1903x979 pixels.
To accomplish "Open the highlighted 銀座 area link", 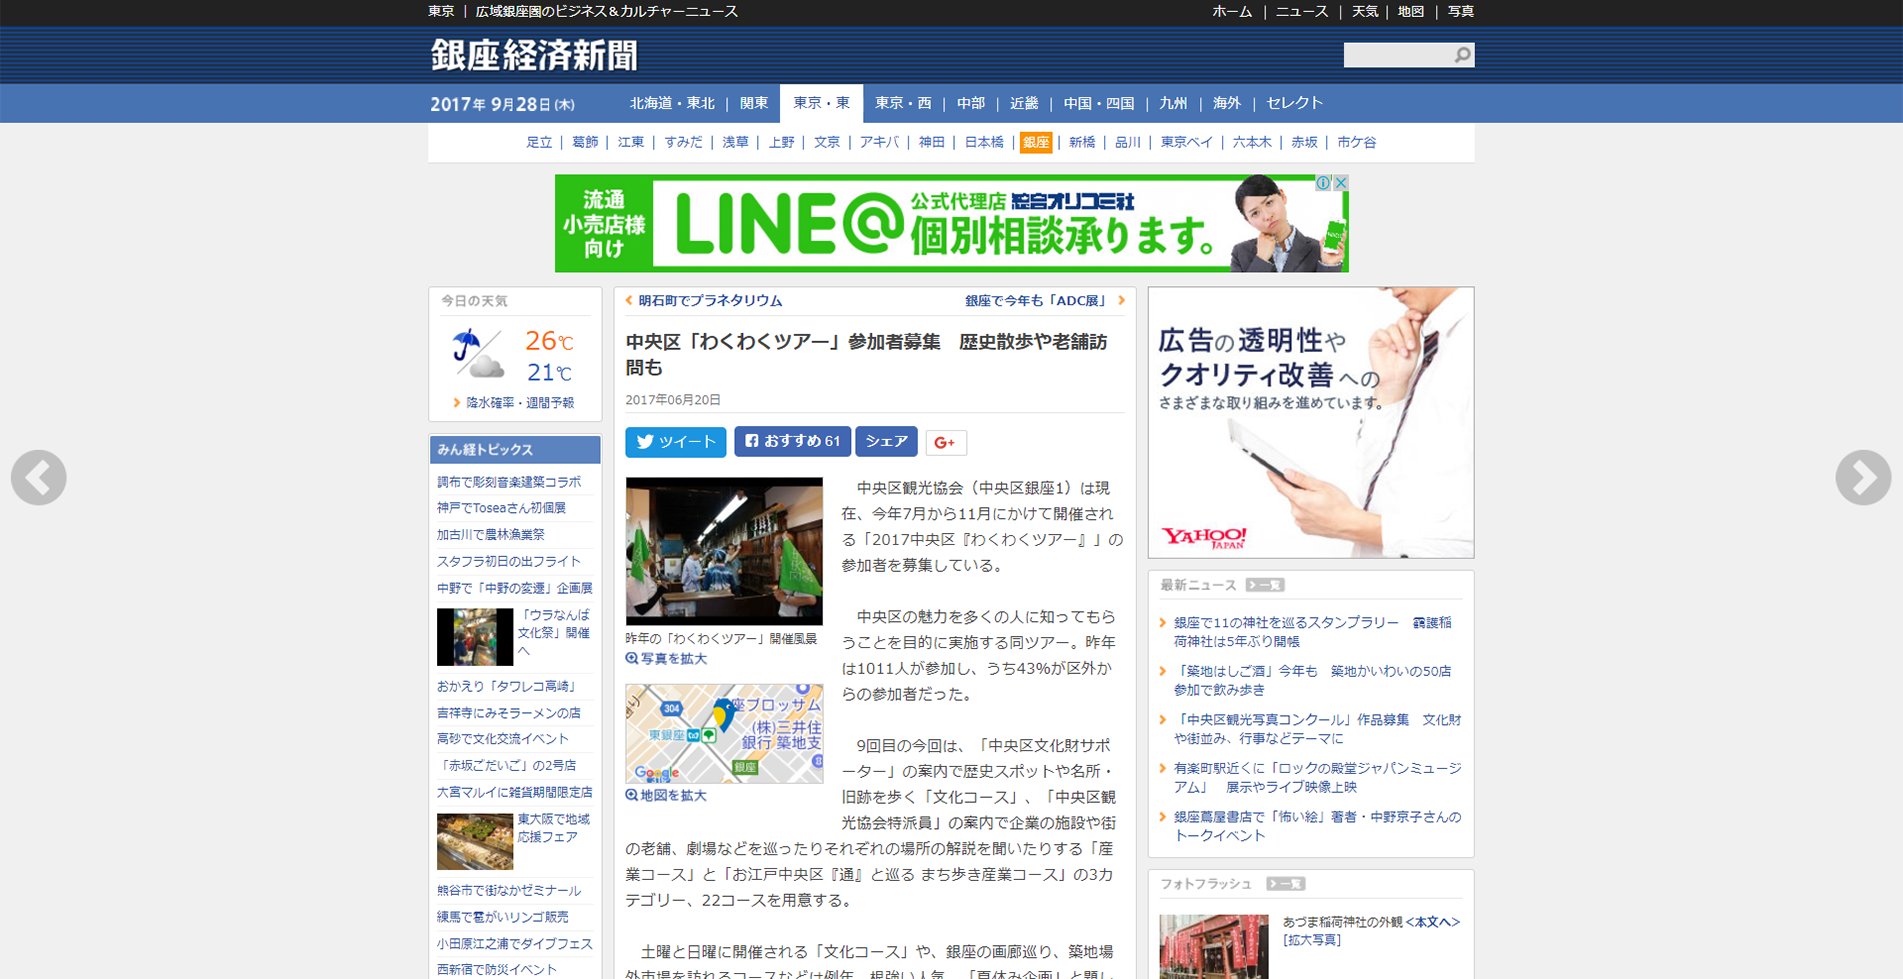I will [1036, 143].
